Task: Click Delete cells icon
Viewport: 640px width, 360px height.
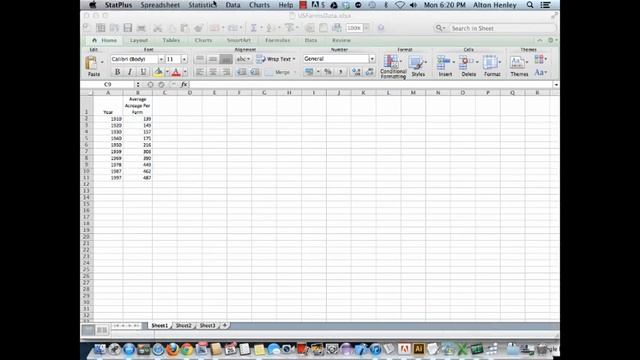Action: coord(468,66)
